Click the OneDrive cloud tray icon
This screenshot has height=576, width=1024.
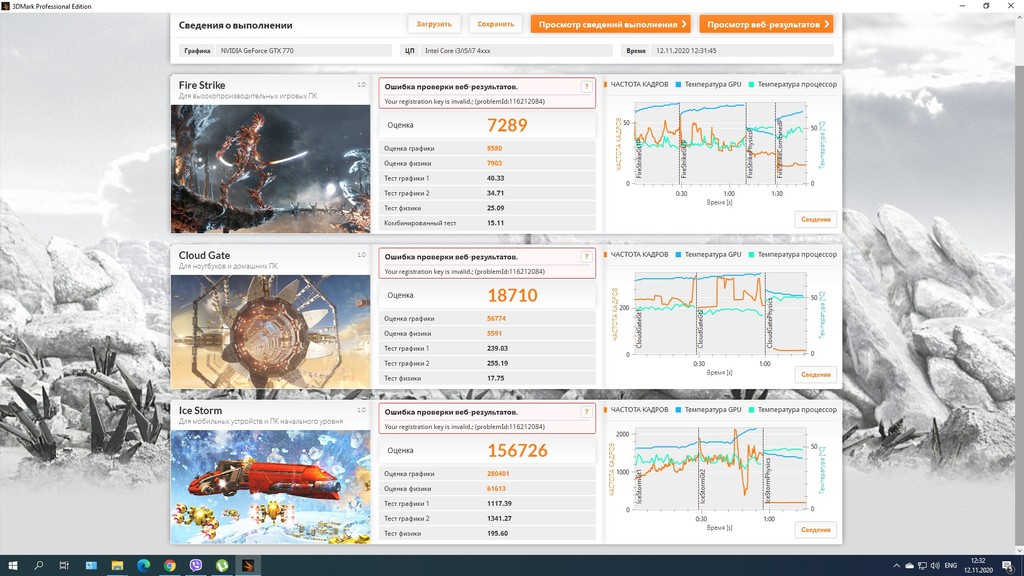coord(909,566)
